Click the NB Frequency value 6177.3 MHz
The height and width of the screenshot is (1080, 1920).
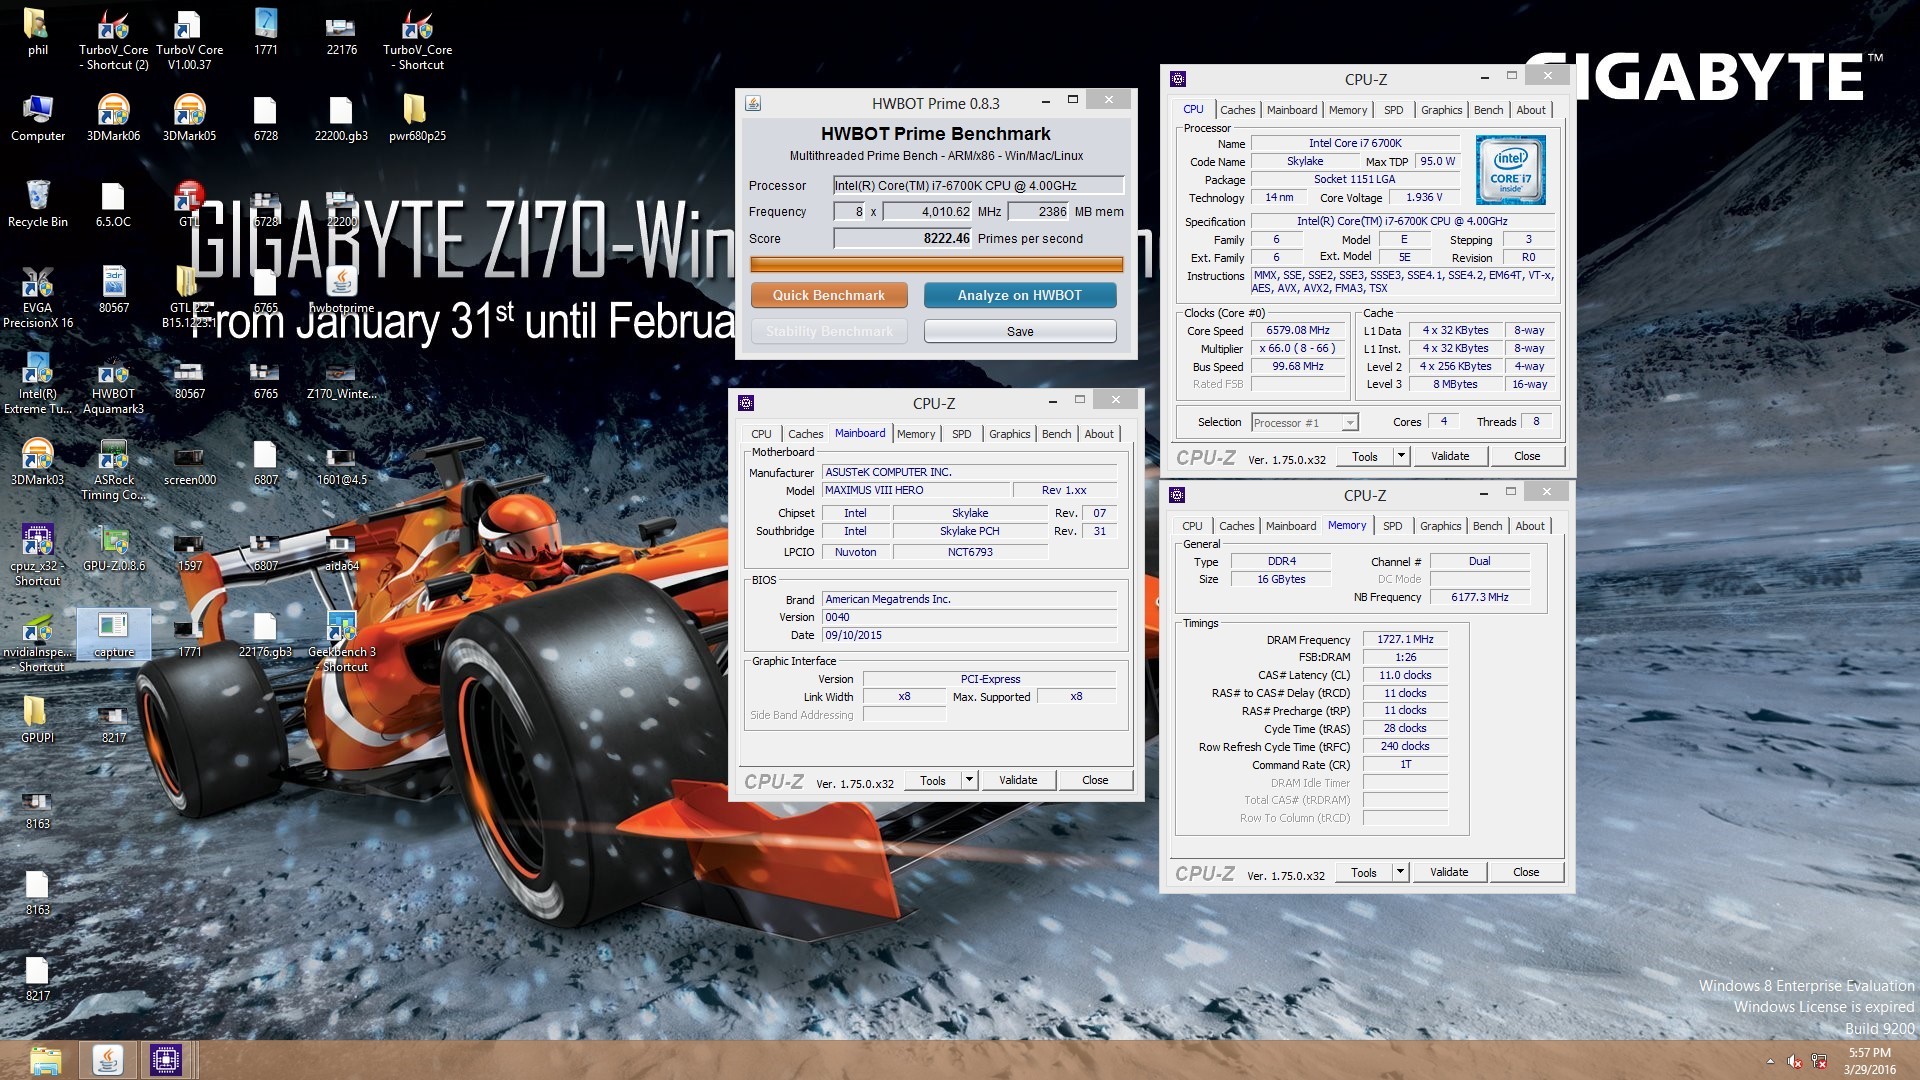1480,597
